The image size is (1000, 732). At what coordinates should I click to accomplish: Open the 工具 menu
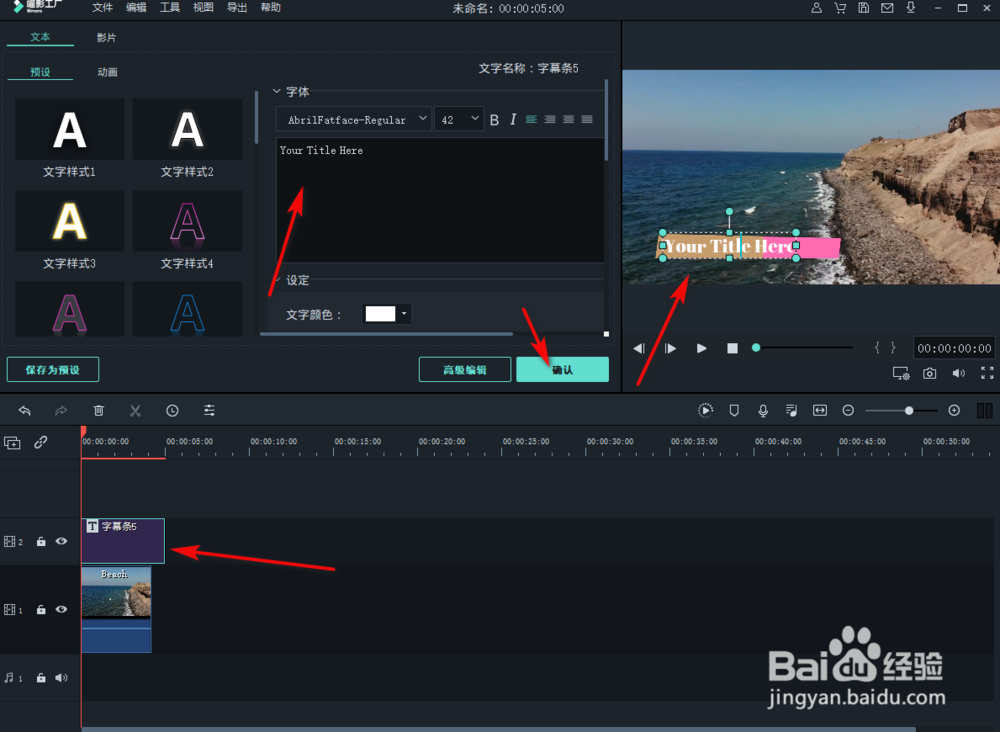point(170,8)
